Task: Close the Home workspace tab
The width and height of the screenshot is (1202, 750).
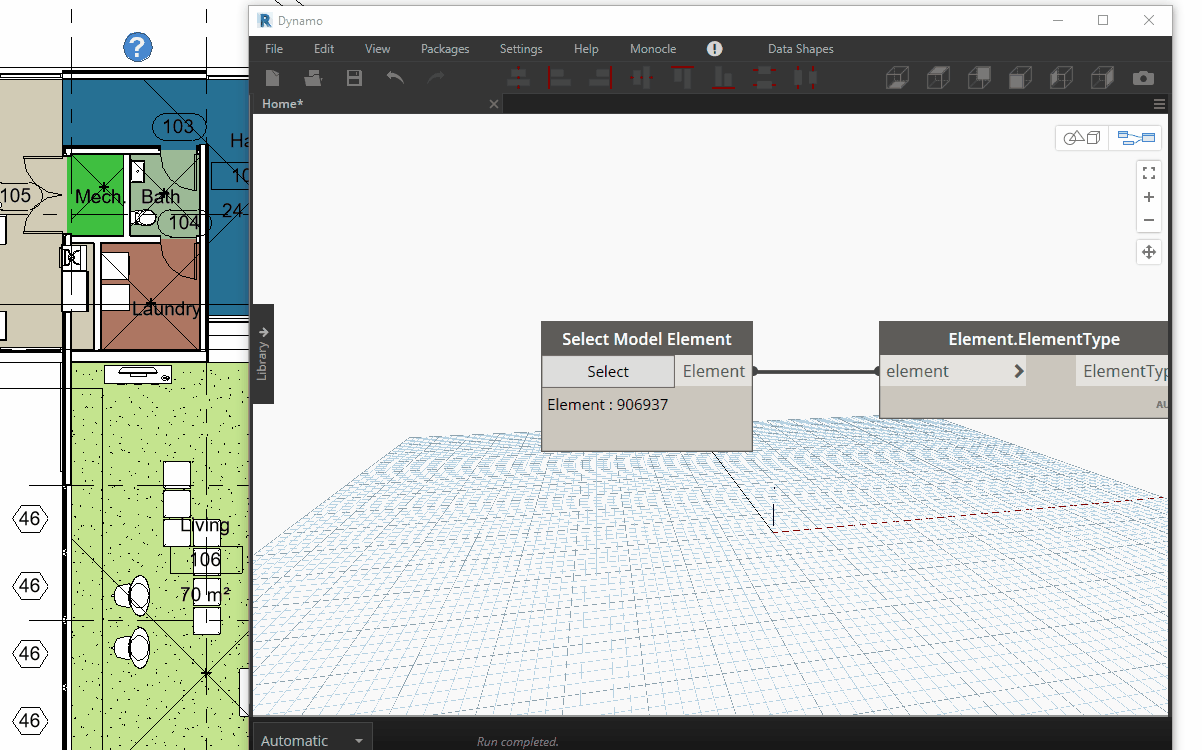Action: (x=493, y=104)
